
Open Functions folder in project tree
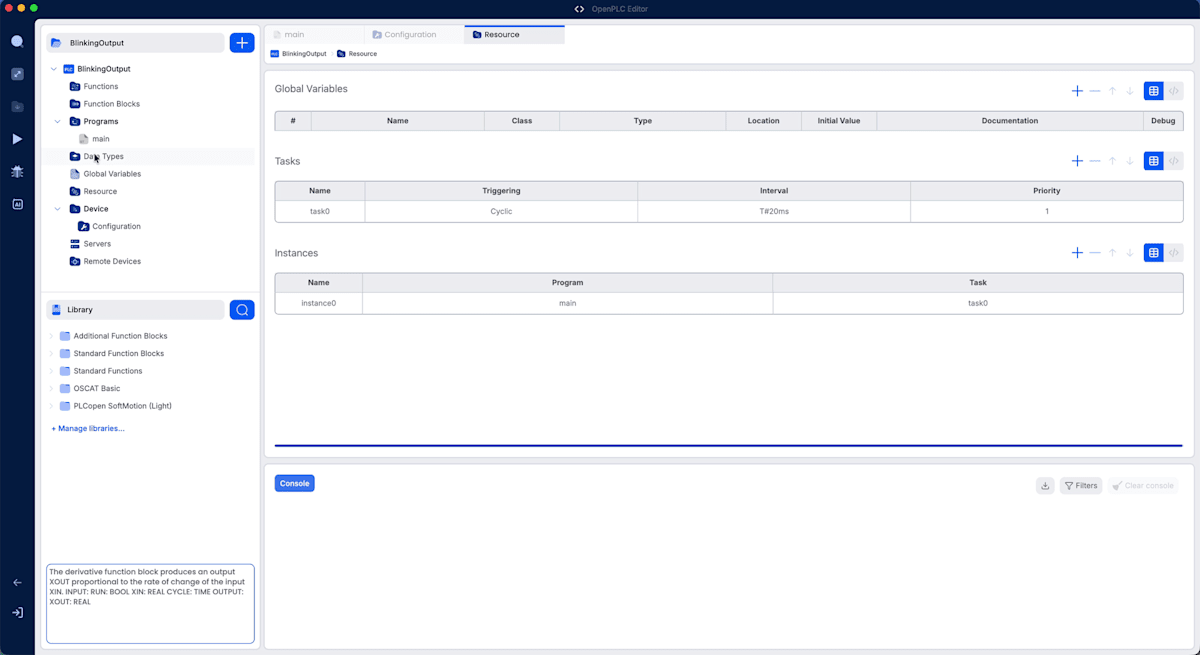[x=101, y=87]
